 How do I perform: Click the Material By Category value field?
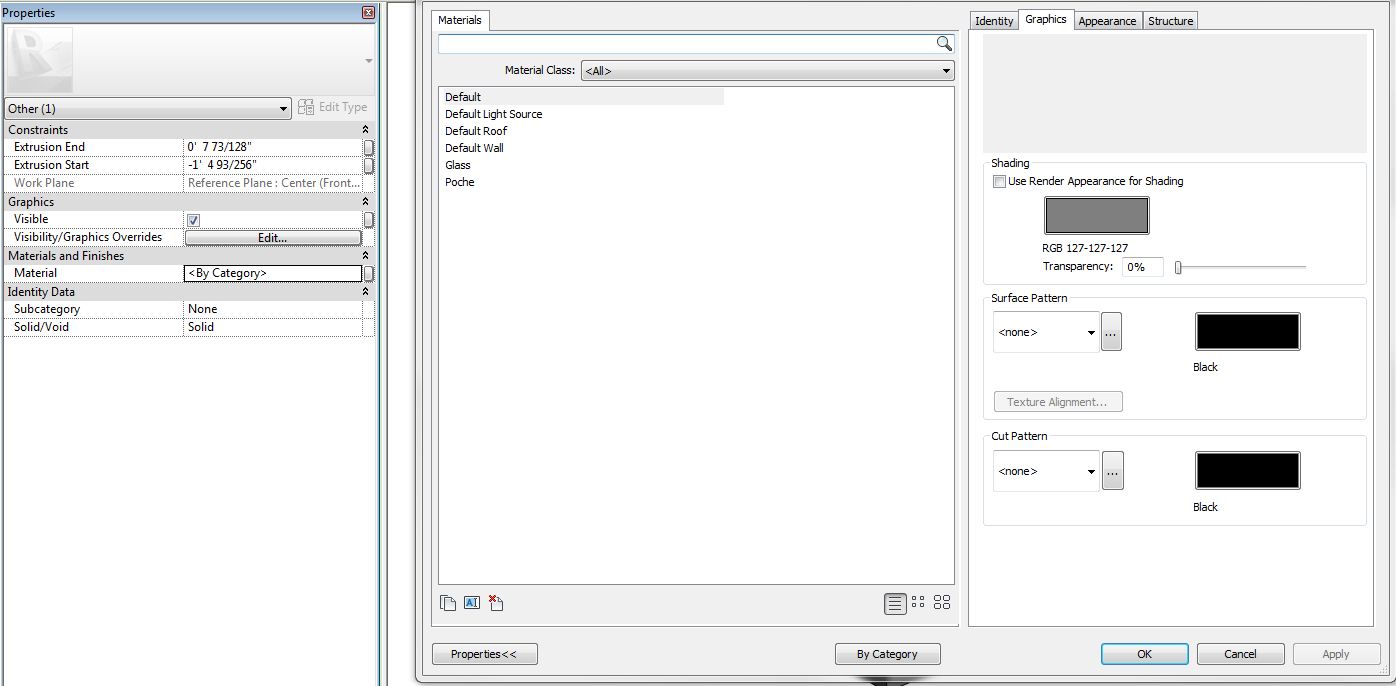point(273,273)
